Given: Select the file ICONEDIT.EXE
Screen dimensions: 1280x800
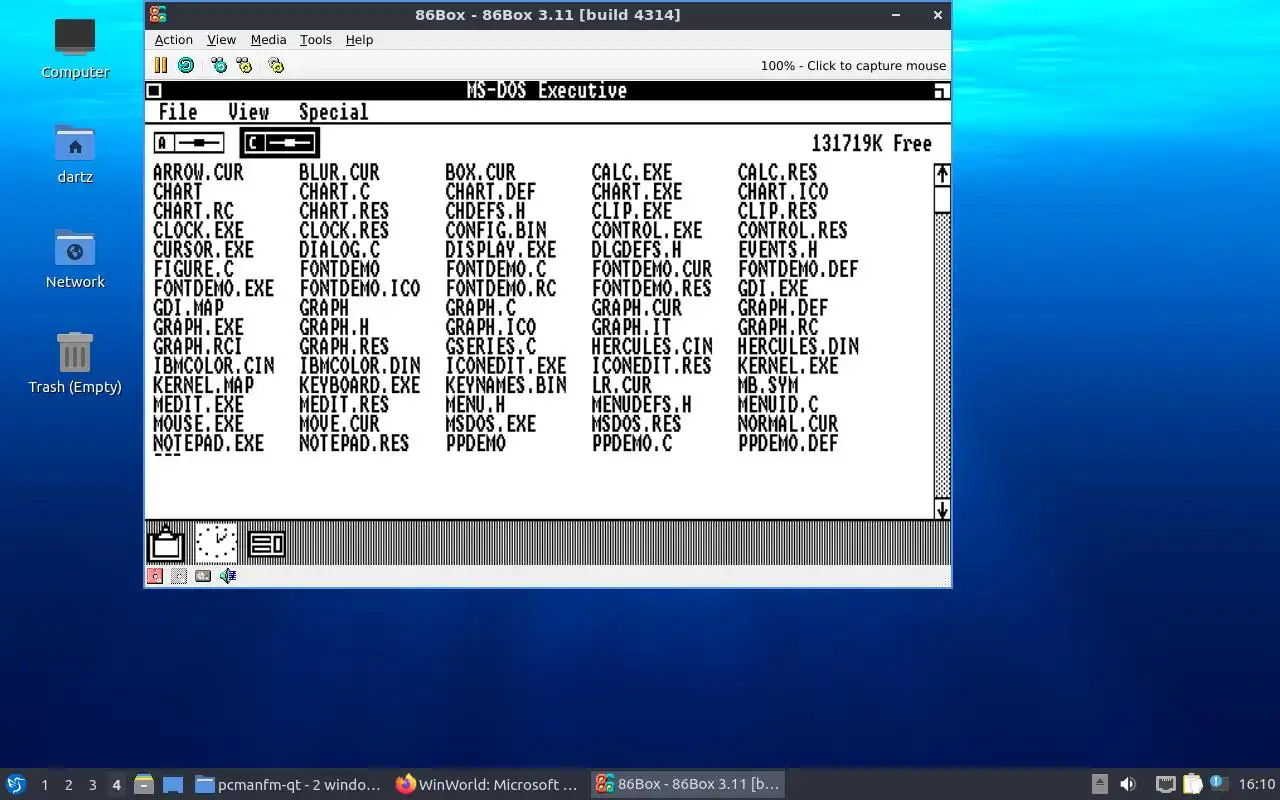Looking at the screenshot, I should pyautogui.click(x=505, y=366).
